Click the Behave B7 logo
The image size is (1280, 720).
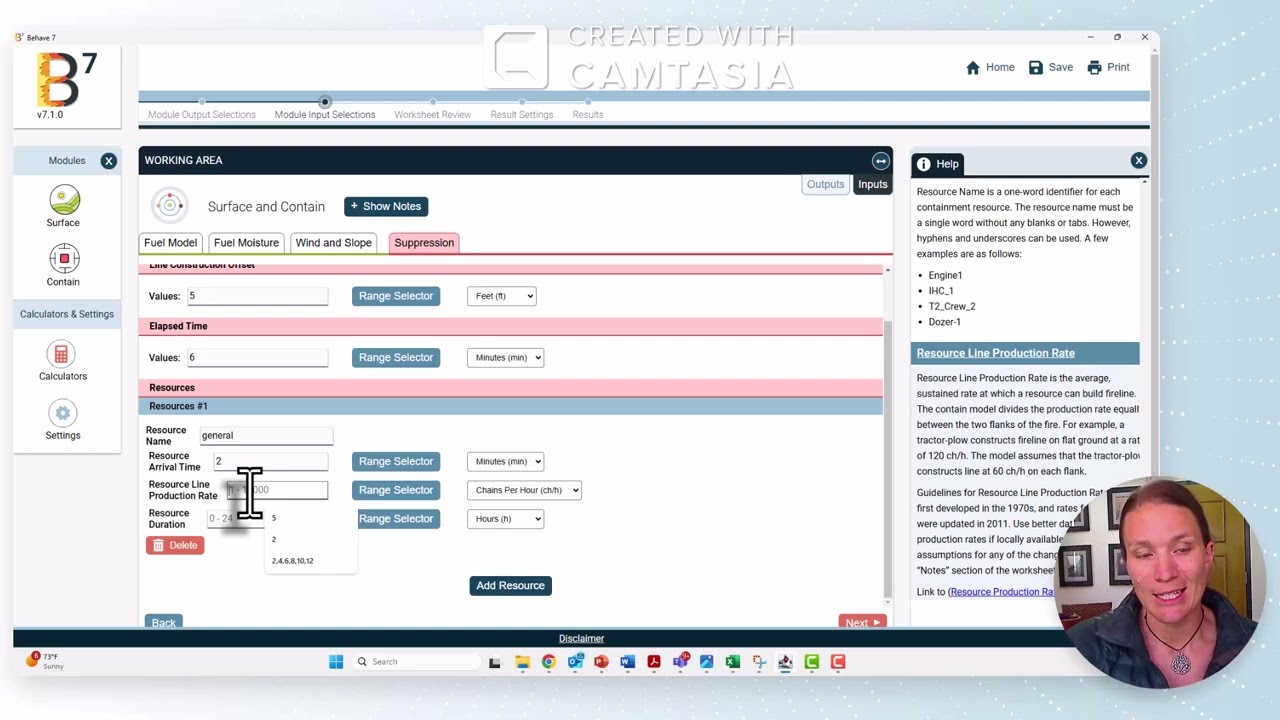tap(65, 80)
